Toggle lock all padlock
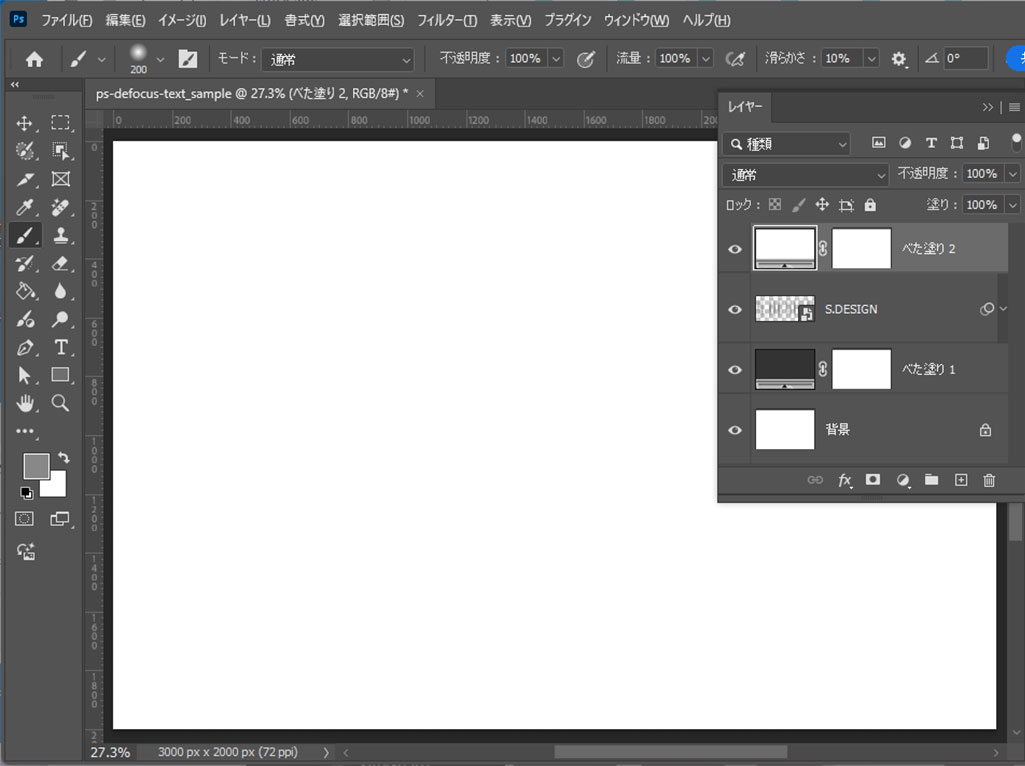 (870, 205)
